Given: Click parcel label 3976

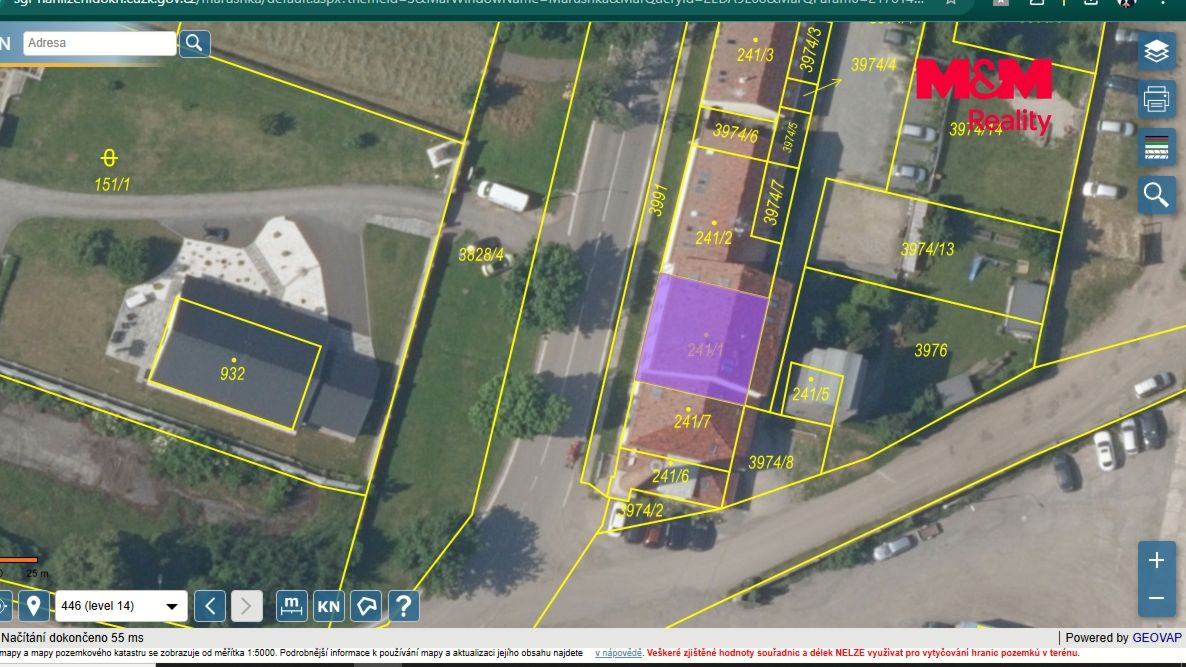Looking at the screenshot, I should [x=930, y=350].
